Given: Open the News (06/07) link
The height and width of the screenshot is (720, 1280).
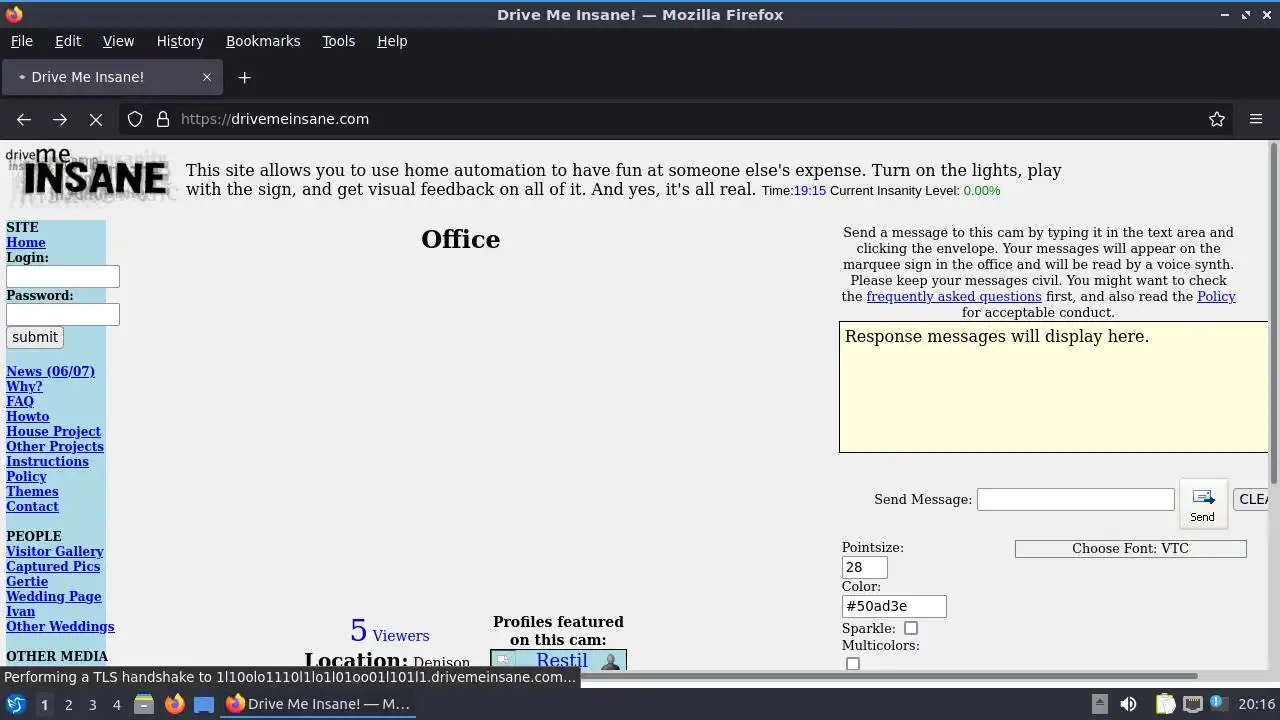Looking at the screenshot, I should click(x=50, y=371).
